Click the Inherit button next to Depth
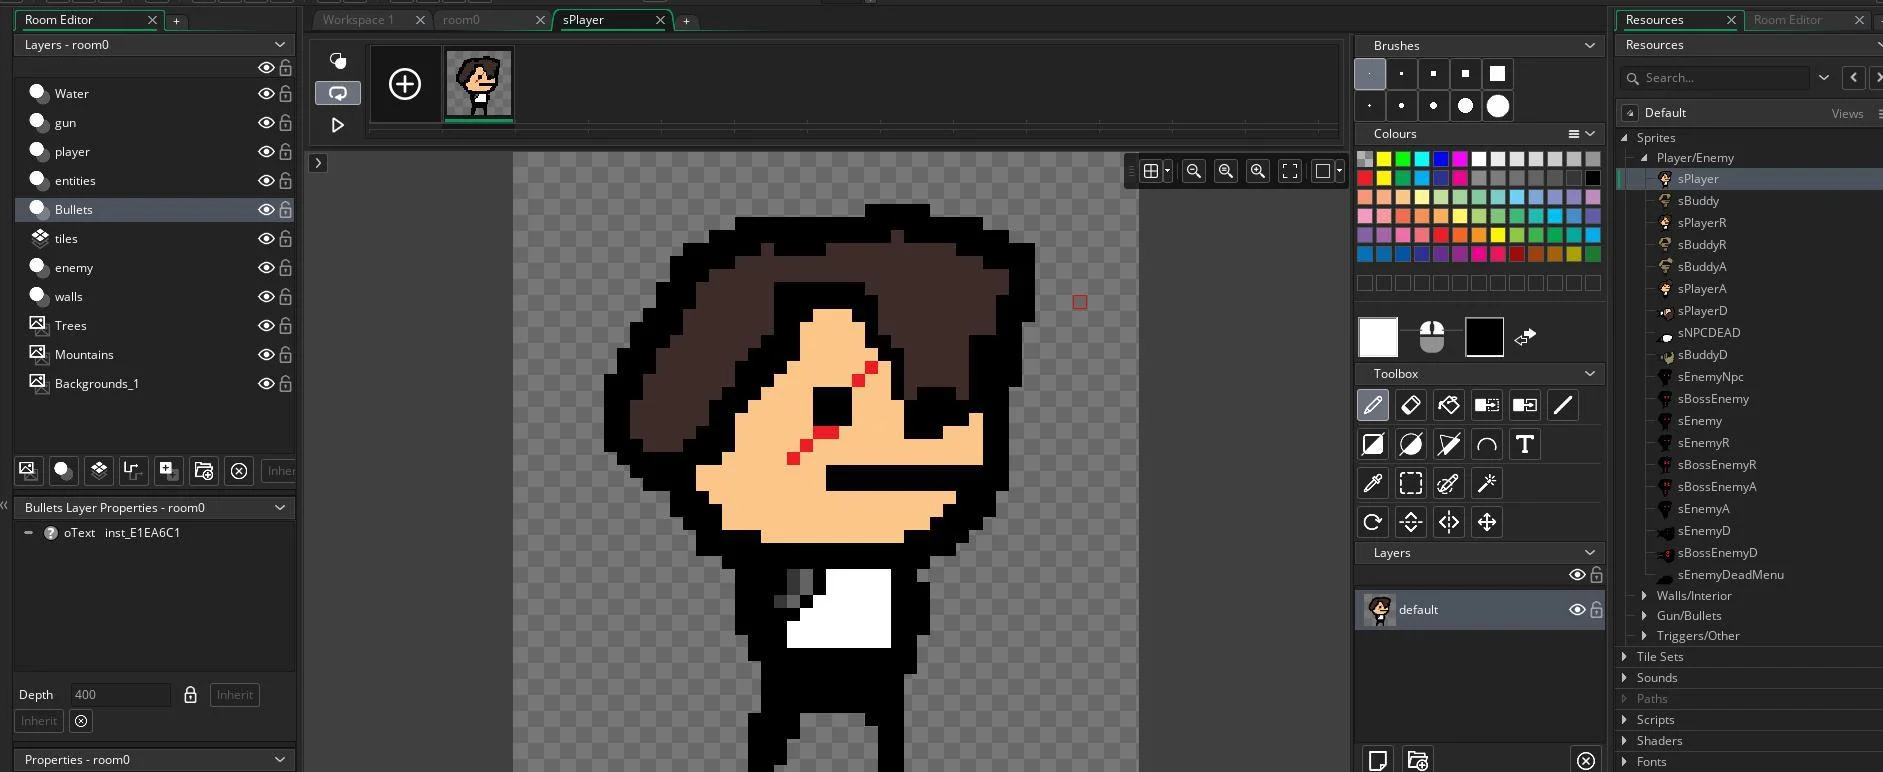 click(235, 695)
